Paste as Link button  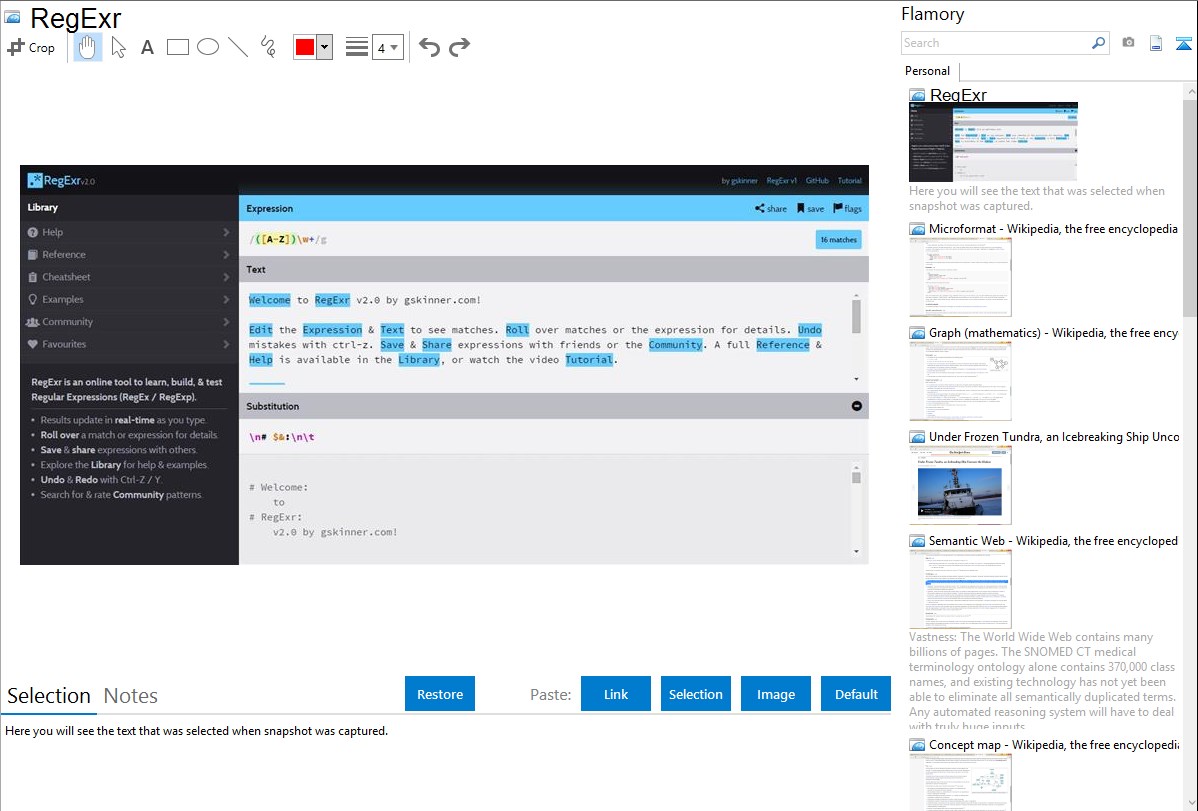pos(616,694)
